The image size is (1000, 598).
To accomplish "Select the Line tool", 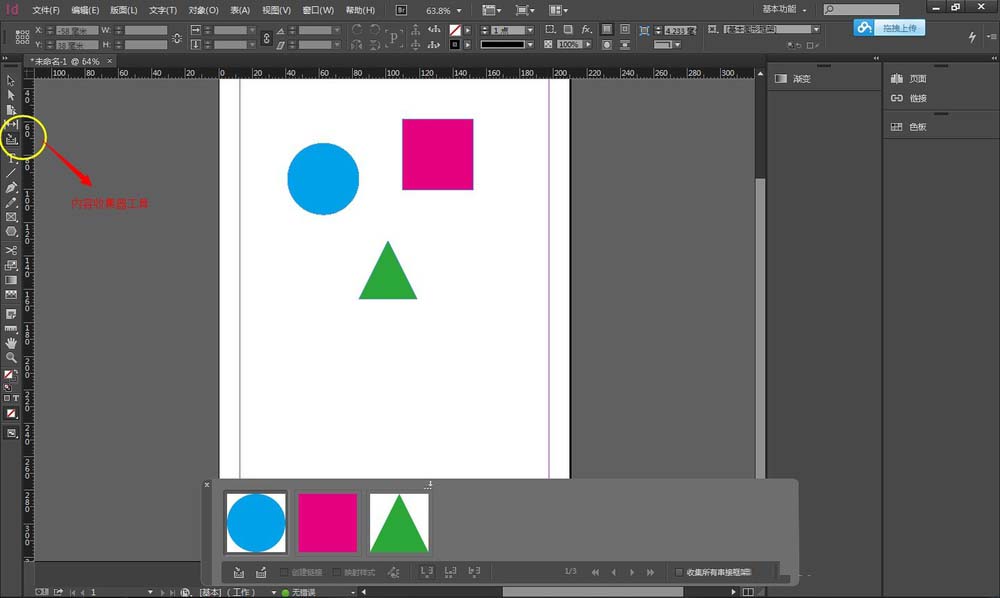I will coord(12,172).
